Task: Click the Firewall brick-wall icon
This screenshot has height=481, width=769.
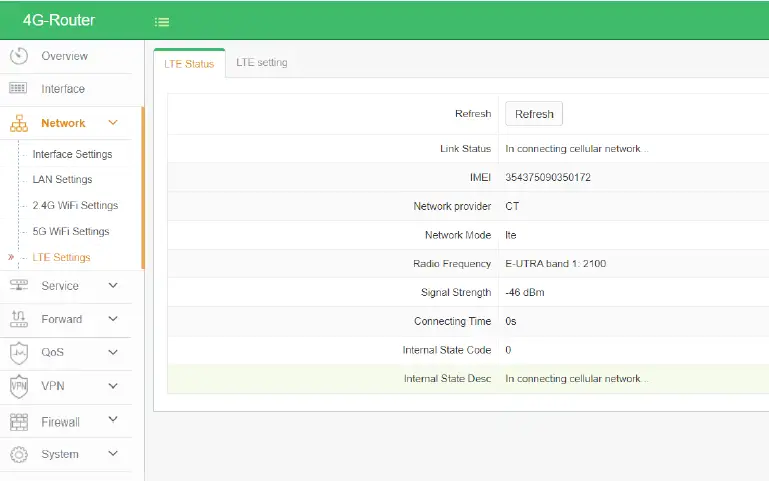Action: click(x=19, y=422)
